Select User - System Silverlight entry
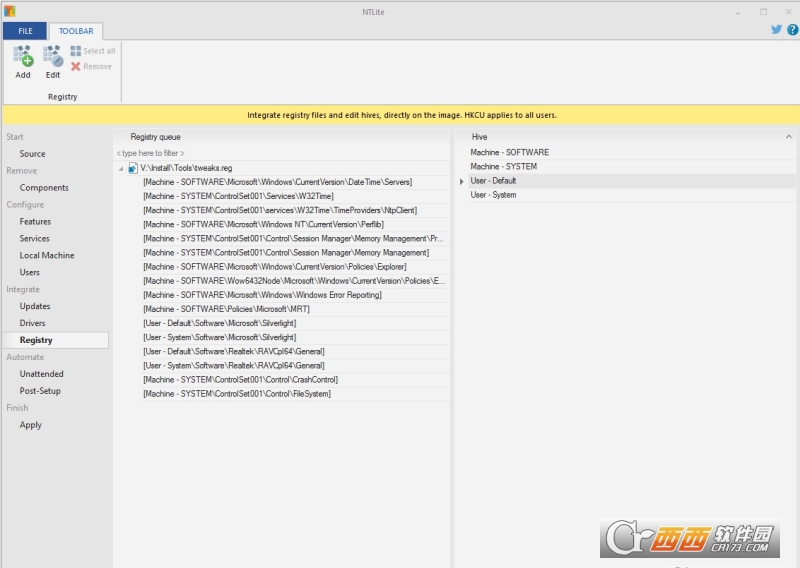The height and width of the screenshot is (568, 800). click(x=295, y=337)
